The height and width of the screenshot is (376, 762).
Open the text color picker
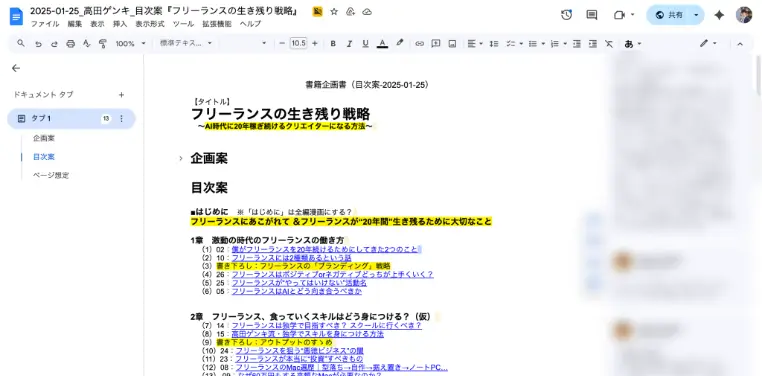coord(382,44)
